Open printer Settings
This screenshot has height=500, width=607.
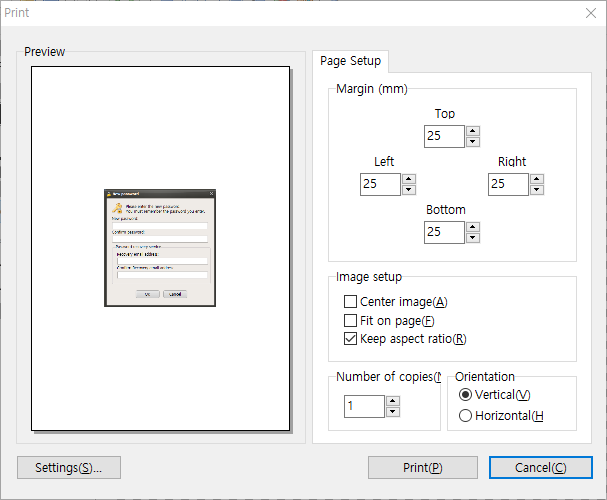[x=68, y=468]
